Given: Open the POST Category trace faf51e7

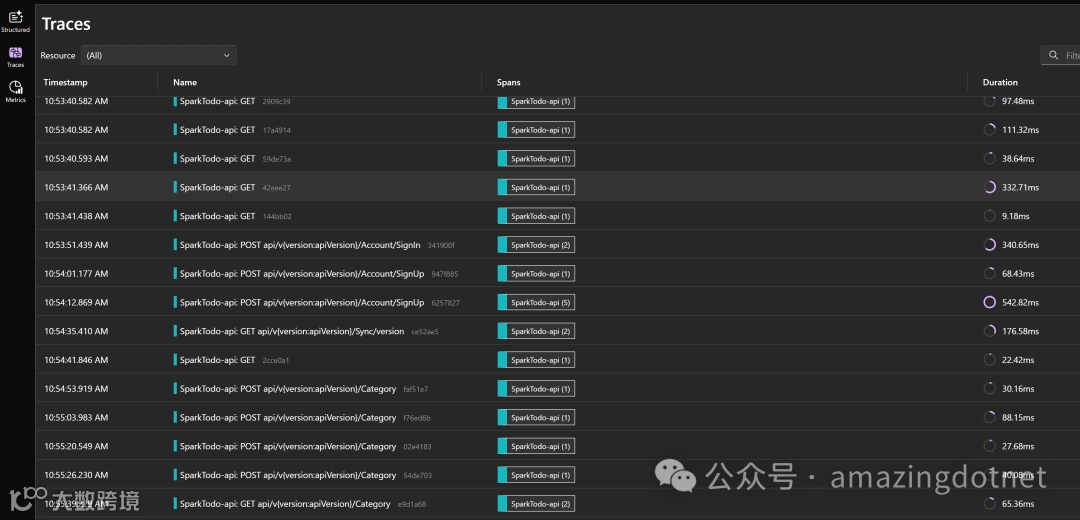Looking at the screenshot, I should point(301,389).
